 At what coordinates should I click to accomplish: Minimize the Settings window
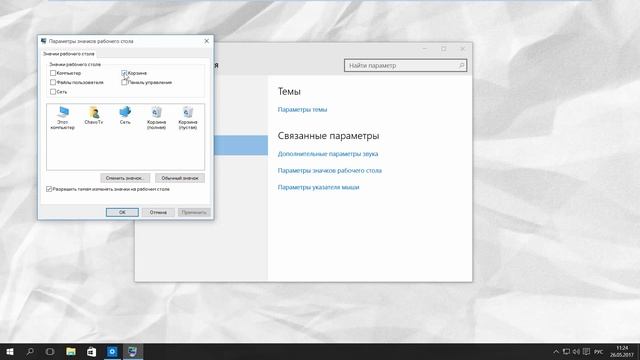pos(424,49)
